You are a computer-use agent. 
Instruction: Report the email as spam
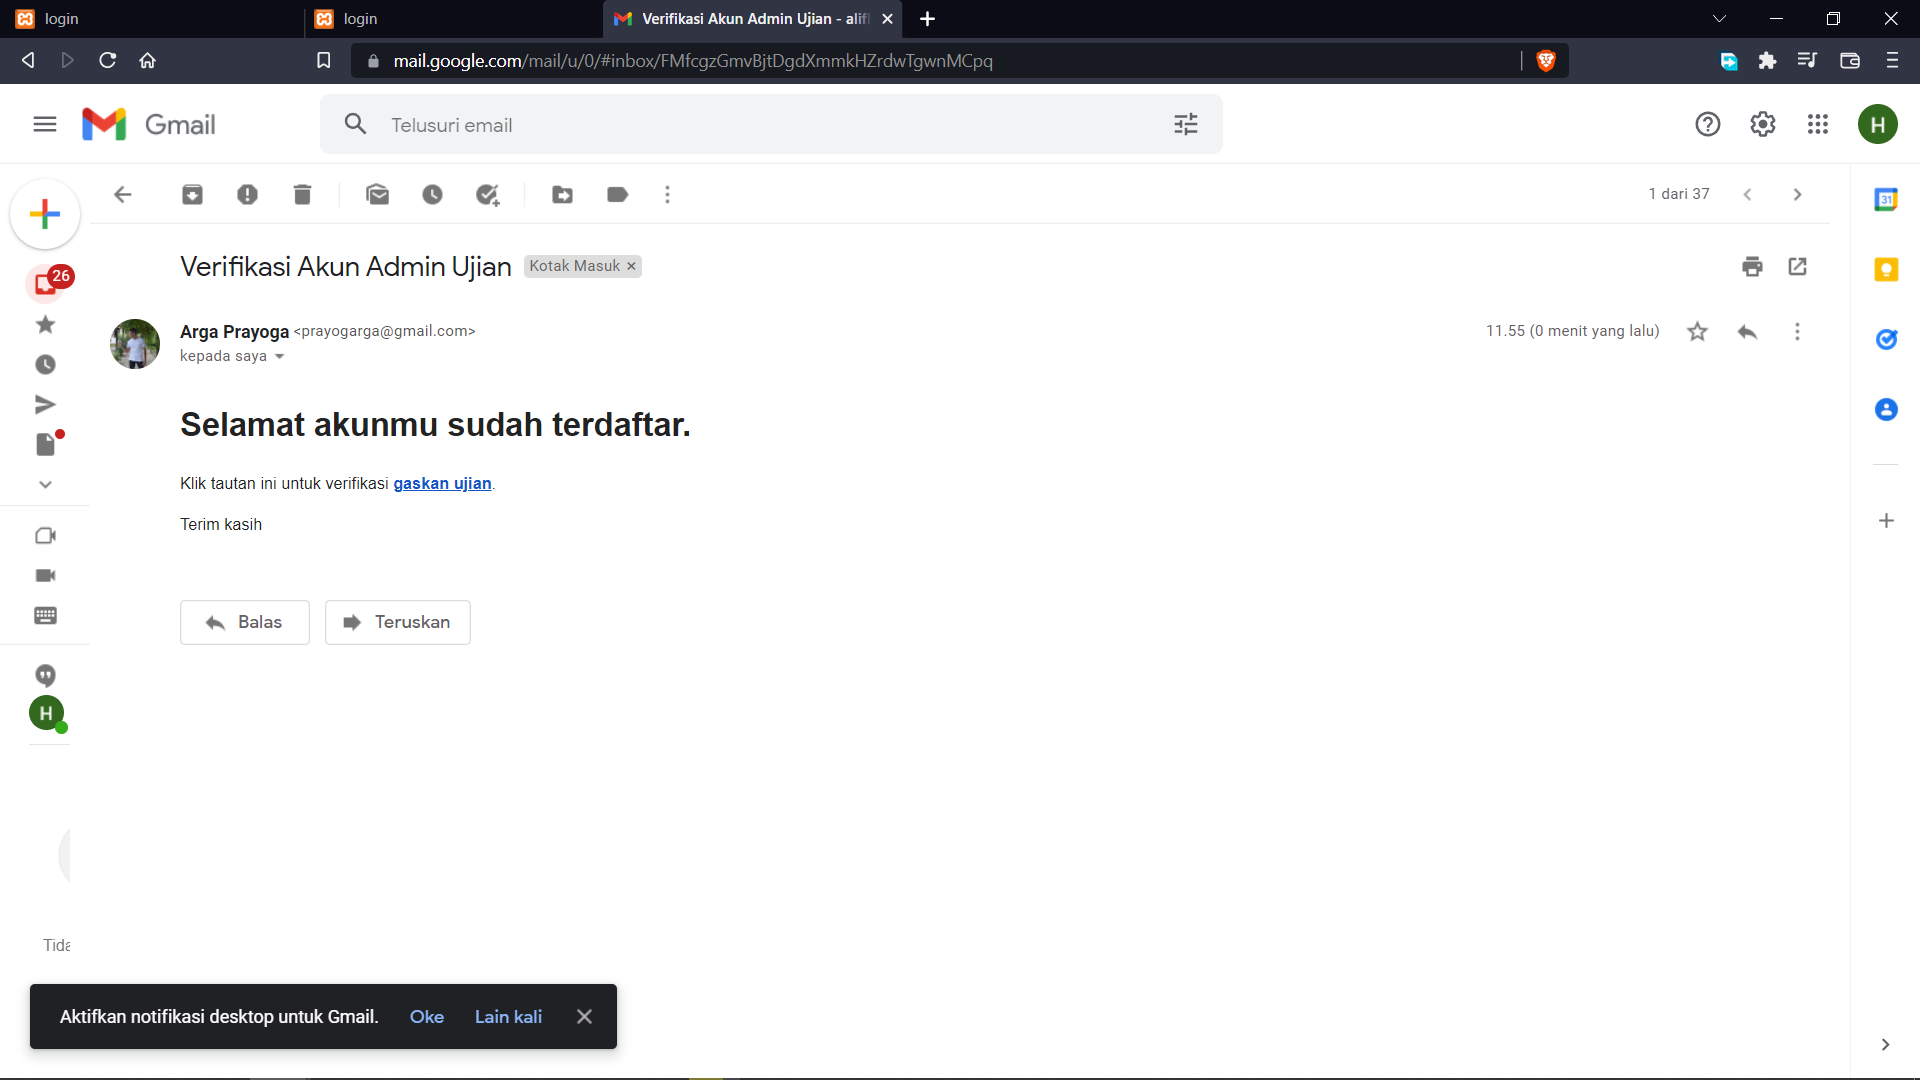(247, 195)
